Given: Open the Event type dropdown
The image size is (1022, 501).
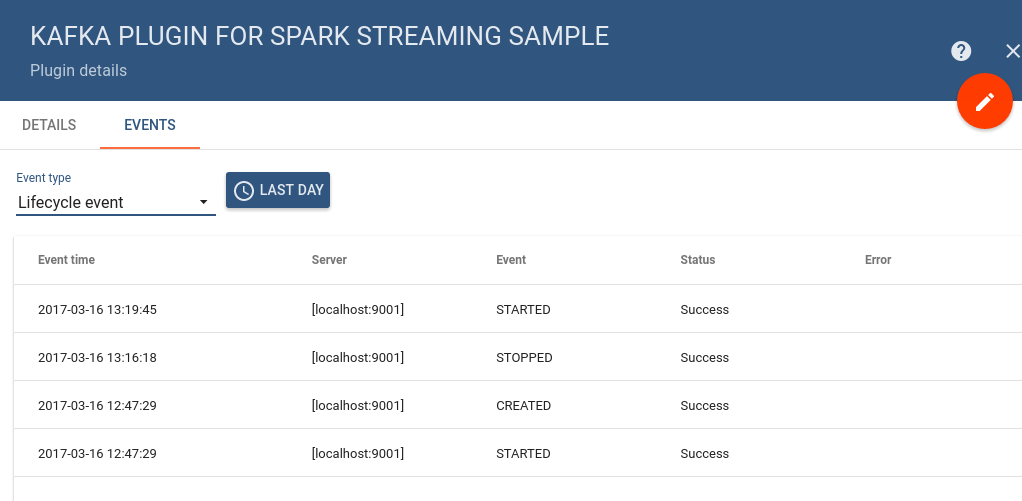Looking at the screenshot, I should [x=115, y=202].
